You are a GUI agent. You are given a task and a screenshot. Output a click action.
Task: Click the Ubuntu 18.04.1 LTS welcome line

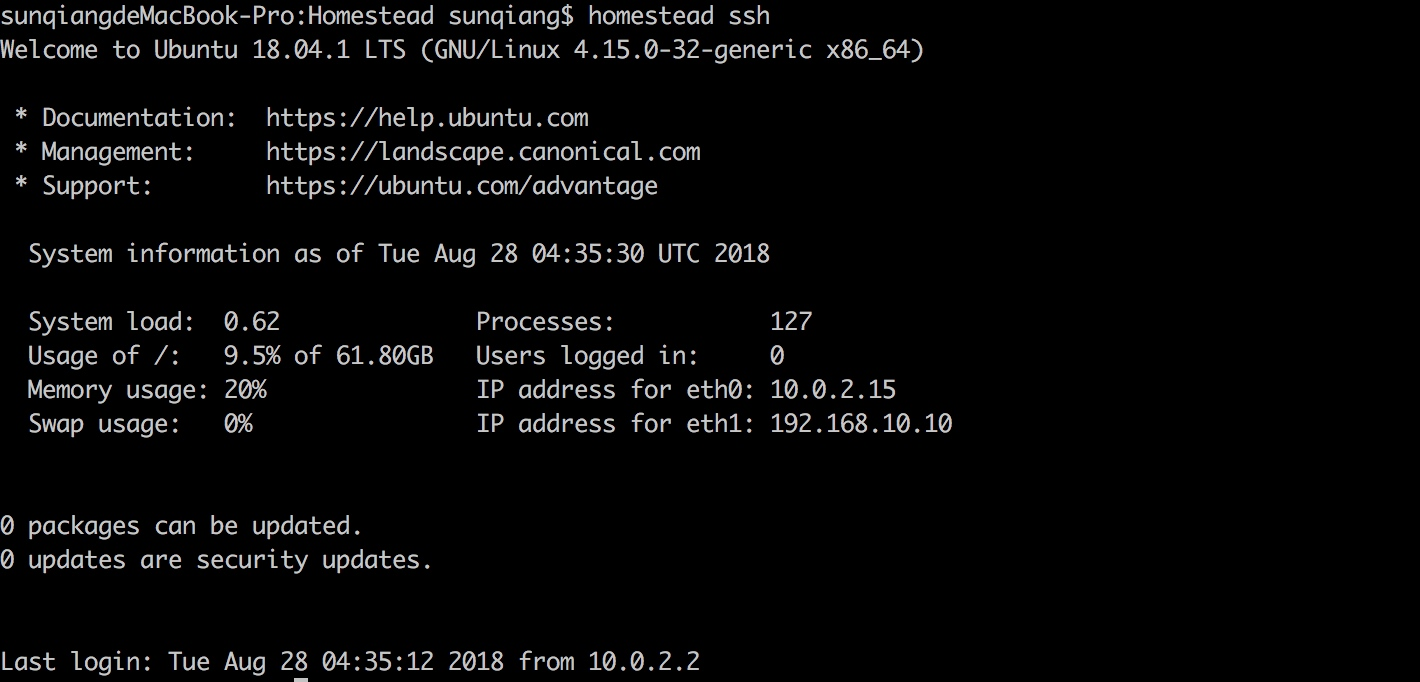(462, 50)
